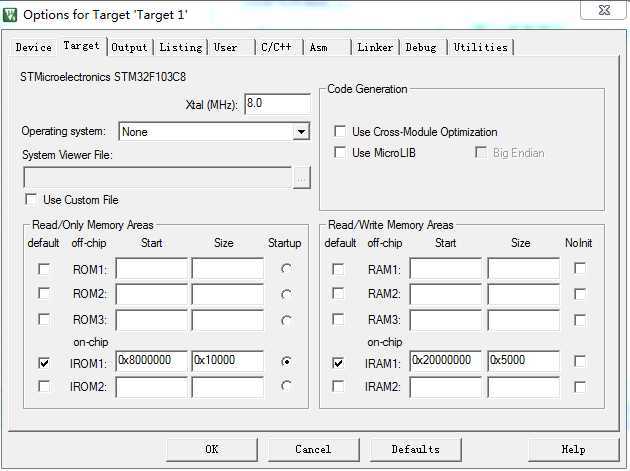Open the Output tab
This screenshot has width=630, height=471.
(129, 47)
